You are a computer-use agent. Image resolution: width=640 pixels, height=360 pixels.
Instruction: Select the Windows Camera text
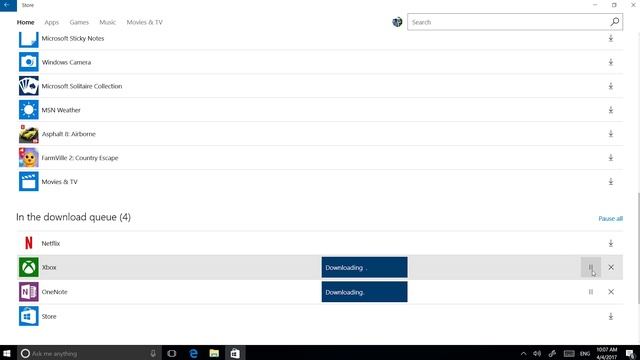[66, 62]
